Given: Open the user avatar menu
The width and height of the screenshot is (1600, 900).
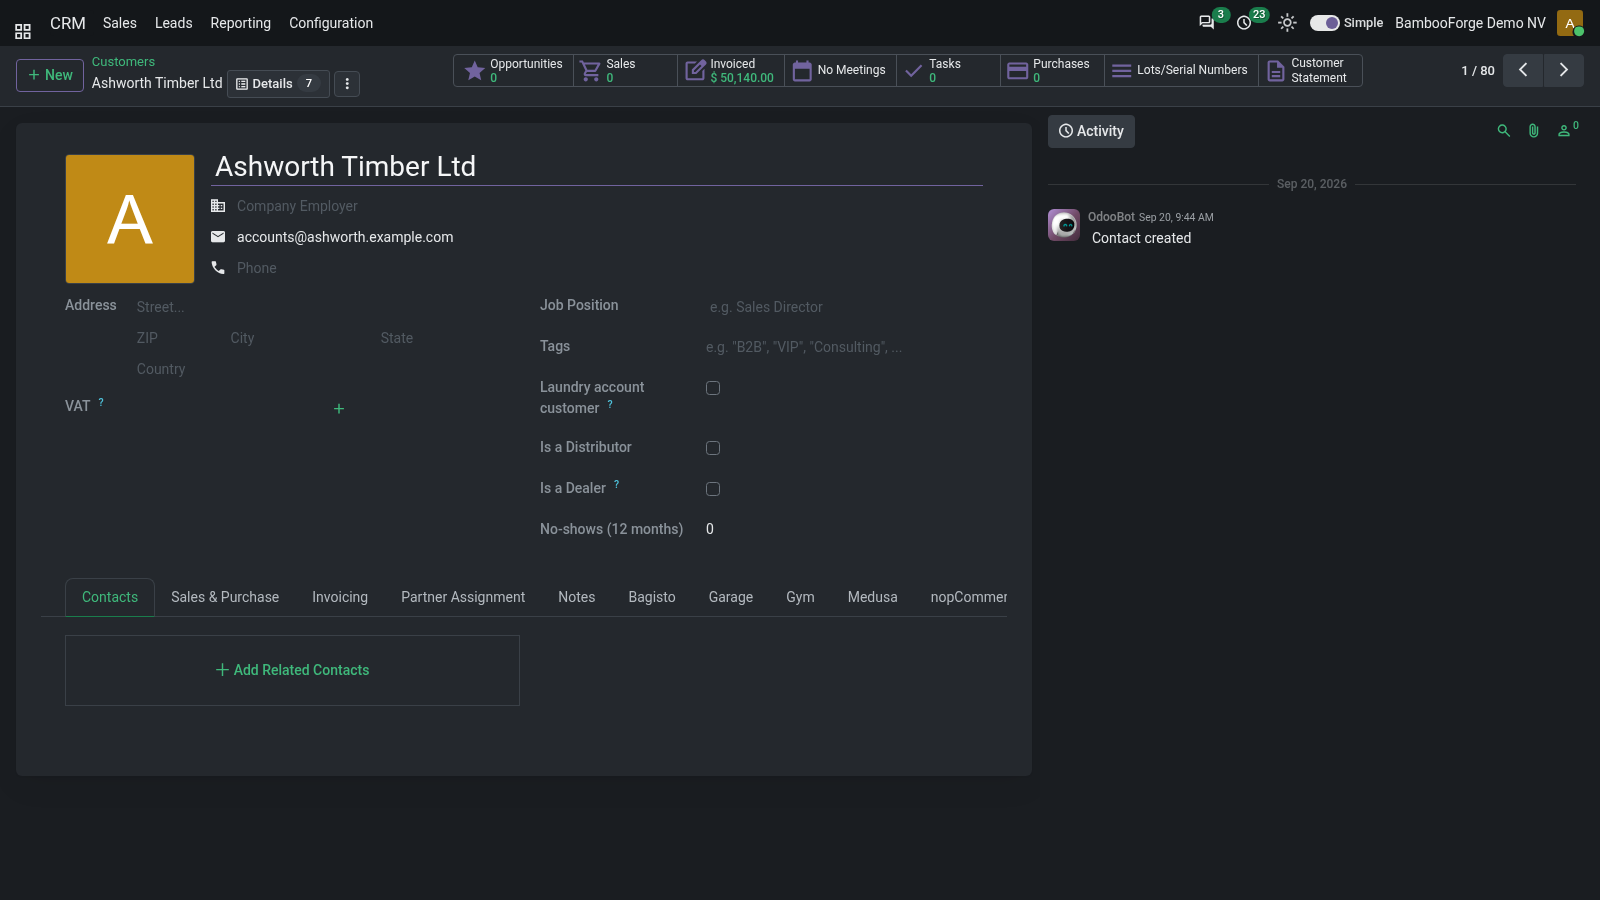Looking at the screenshot, I should click(x=1570, y=23).
